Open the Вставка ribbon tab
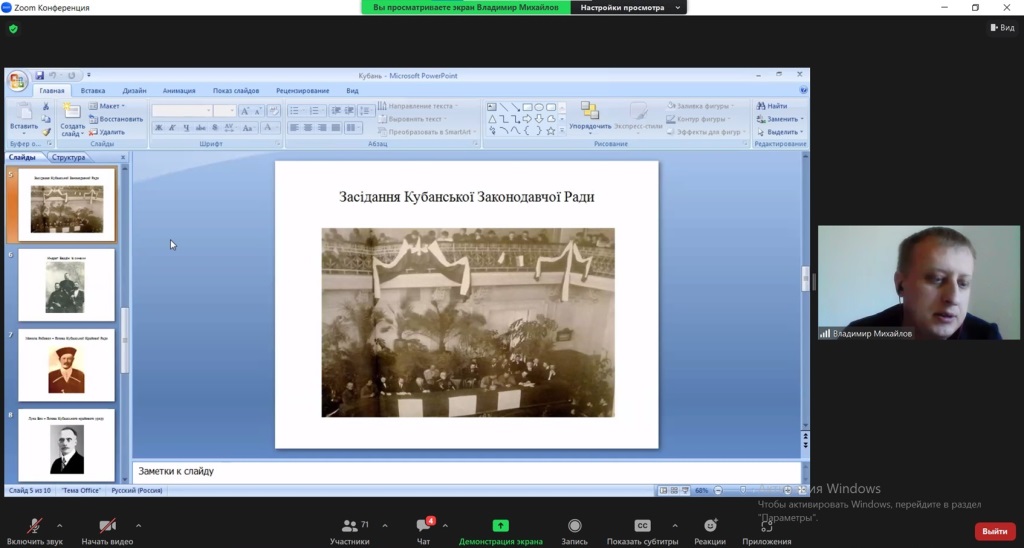Viewport: 1024px width, 548px height. pyautogui.click(x=93, y=91)
